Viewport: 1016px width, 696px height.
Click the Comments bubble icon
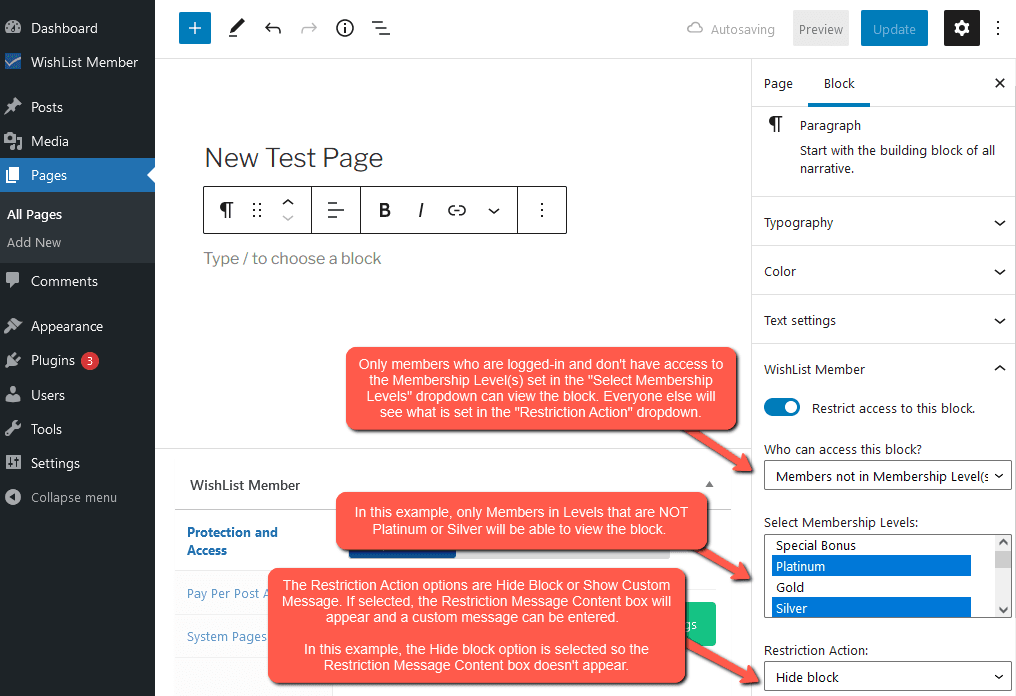[x=13, y=280]
